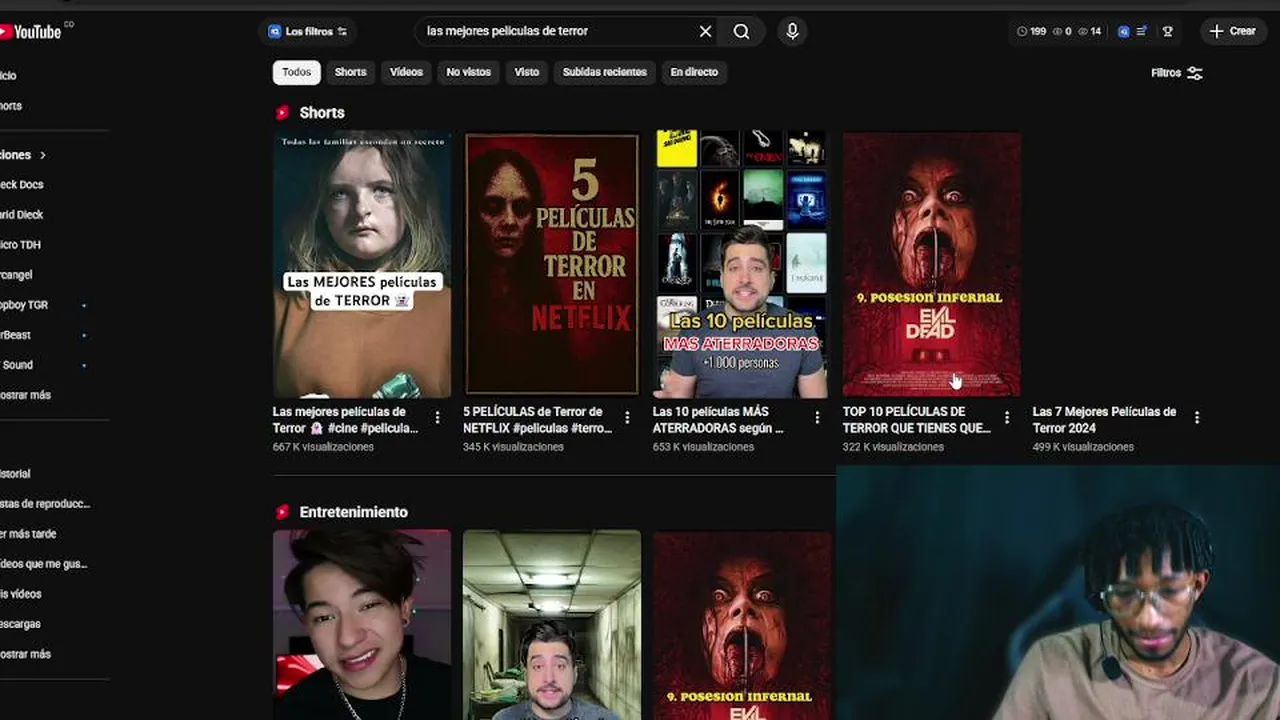This screenshot has width=1280, height=720.
Task: Play the Entretenimiento thumbnail with black-haired person
Action: click(362, 625)
